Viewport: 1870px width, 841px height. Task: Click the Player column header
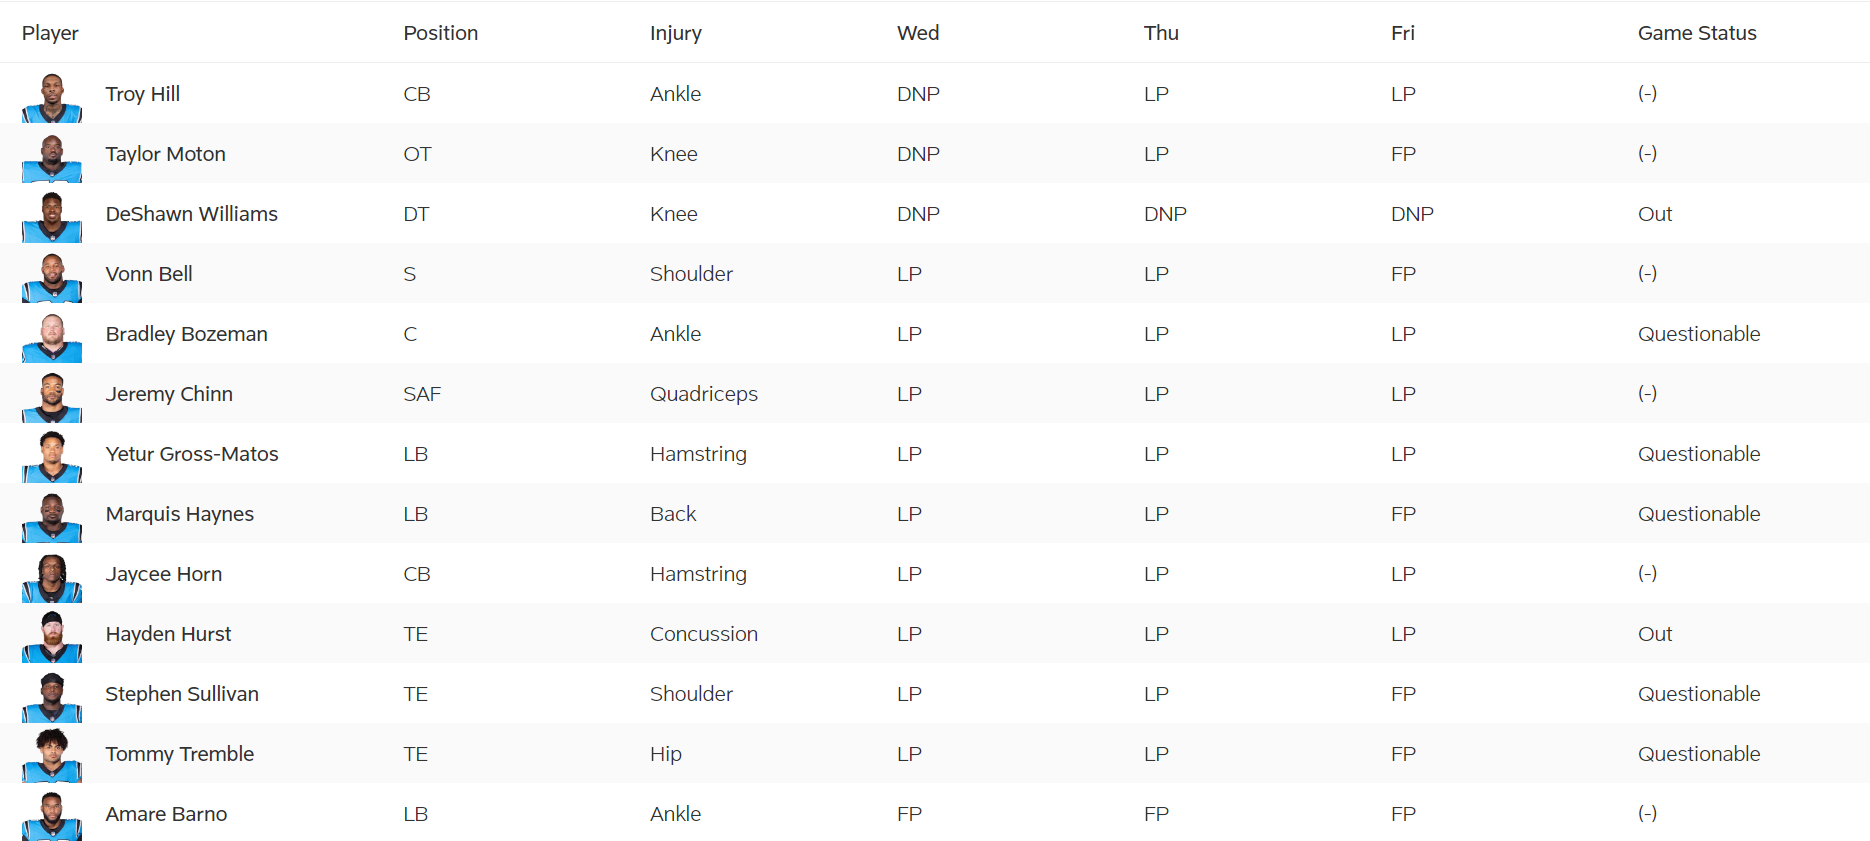(x=50, y=33)
